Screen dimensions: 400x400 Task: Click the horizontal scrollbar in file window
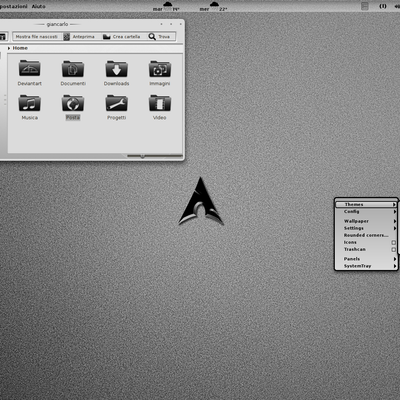(x=155, y=155)
